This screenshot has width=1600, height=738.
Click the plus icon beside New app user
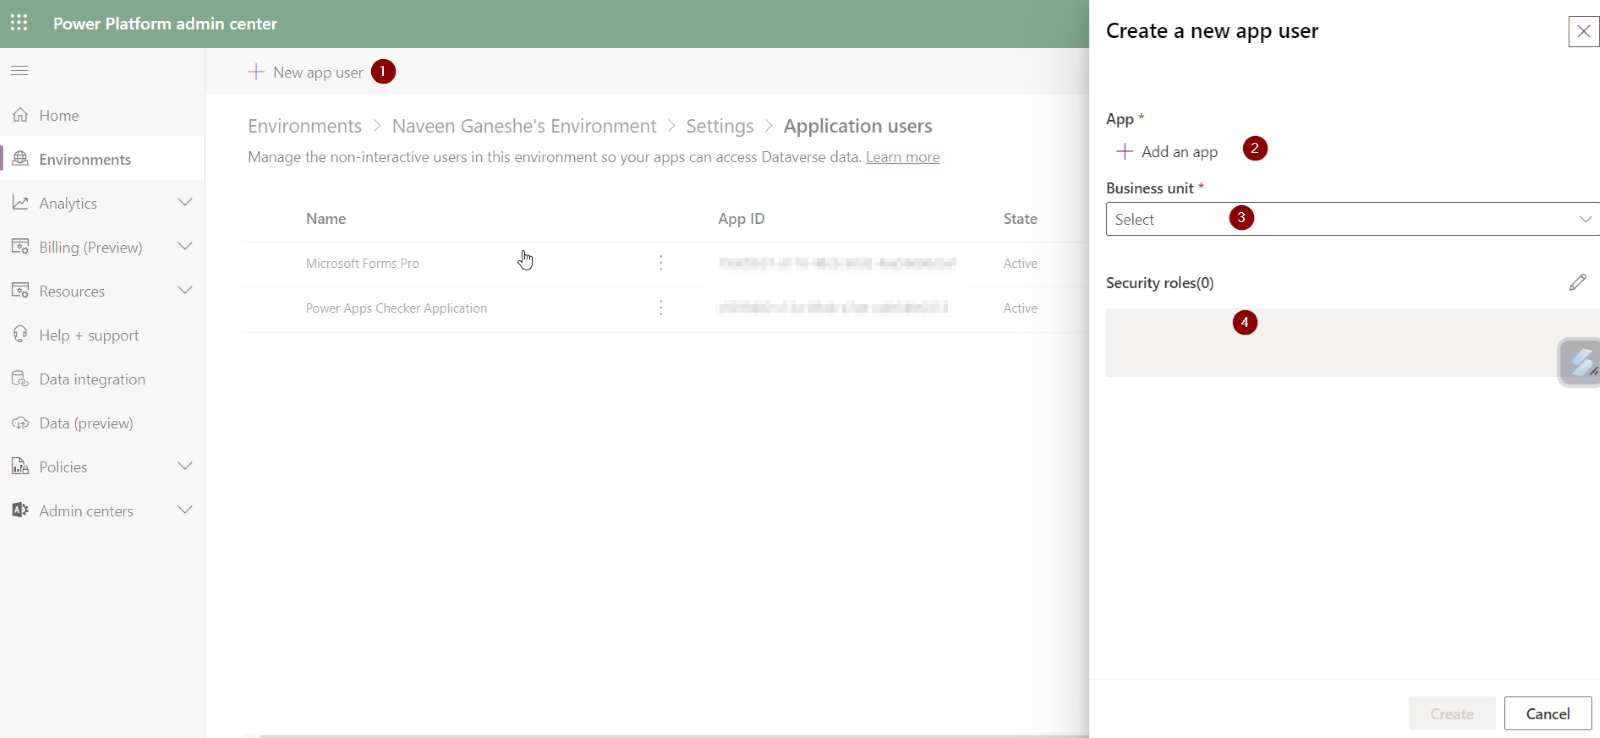pos(256,72)
